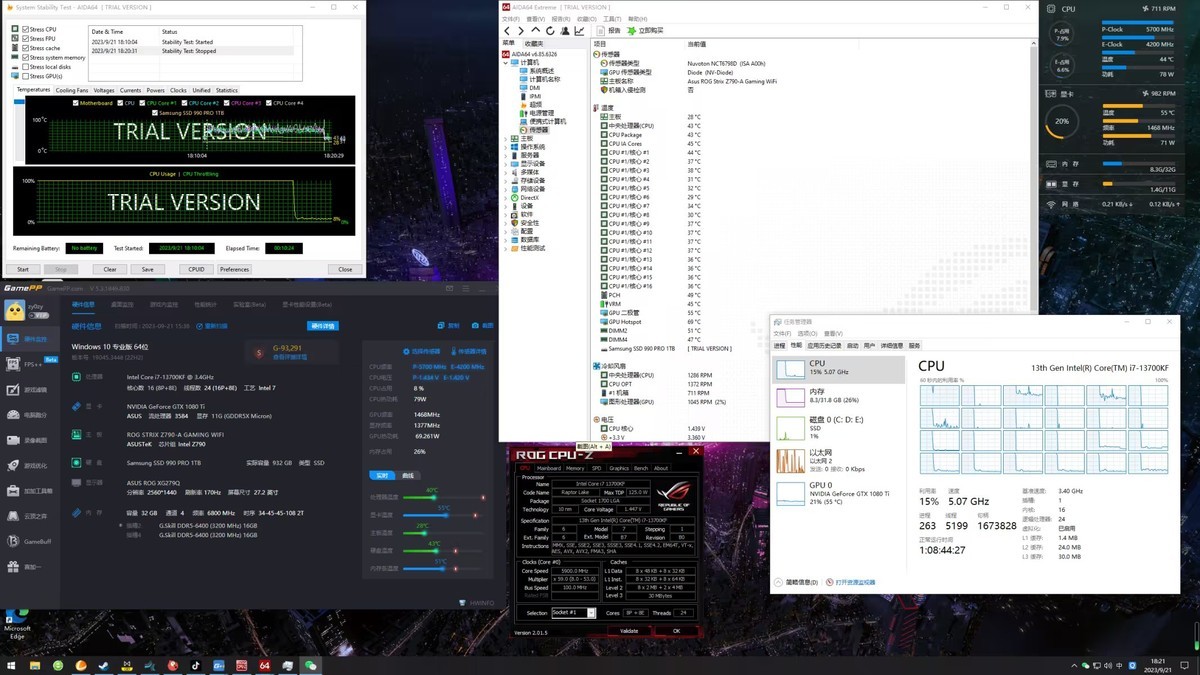Click Save button in Stability Test
The width and height of the screenshot is (1200, 675).
click(148, 269)
